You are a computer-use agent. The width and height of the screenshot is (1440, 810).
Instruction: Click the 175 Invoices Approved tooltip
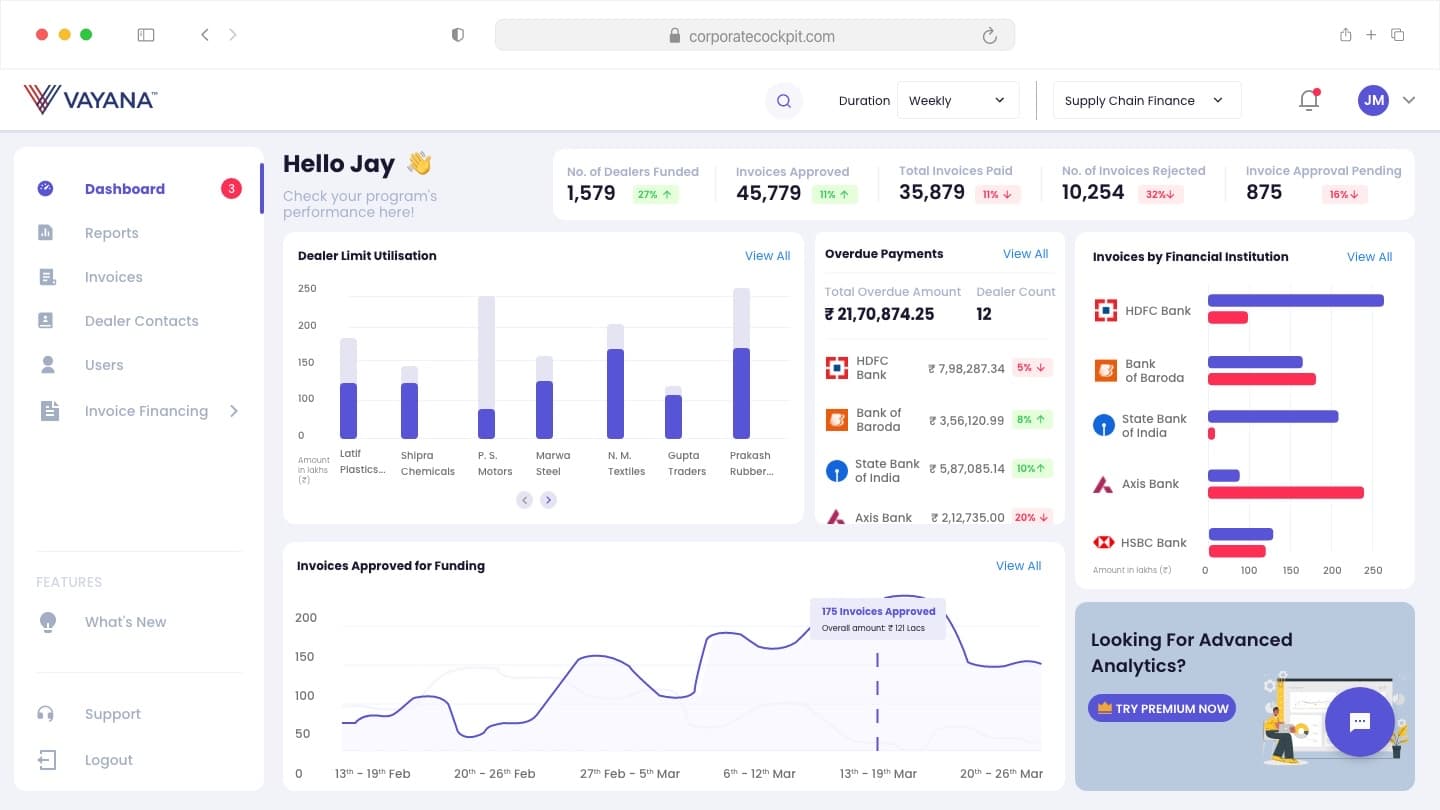point(878,619)
